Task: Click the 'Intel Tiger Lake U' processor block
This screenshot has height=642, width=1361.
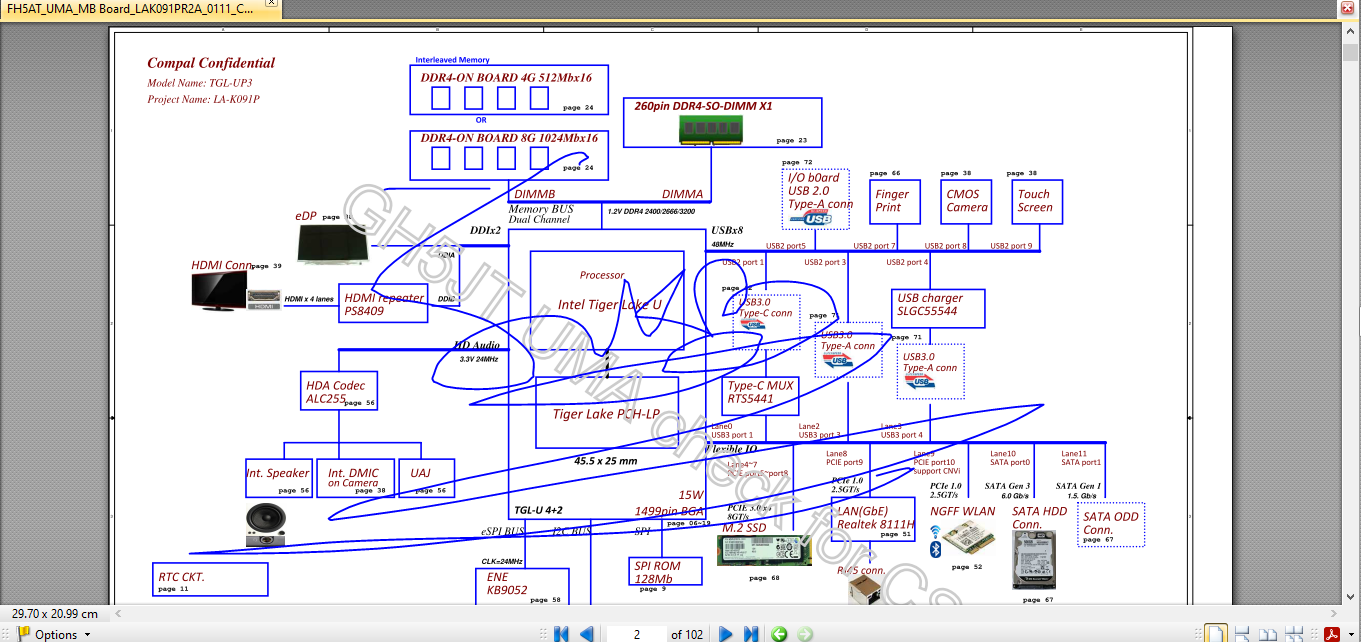Action: click(607, 298)
